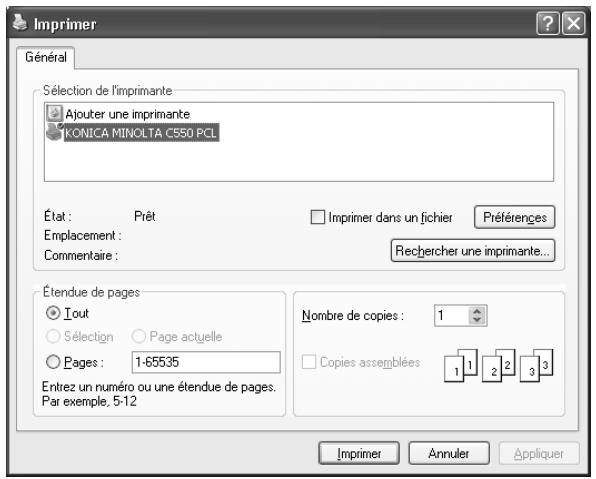This screenshot has height=479, width=596.
Task: Click the 3-3 pages collate illustration
Action: pos(536,366)
